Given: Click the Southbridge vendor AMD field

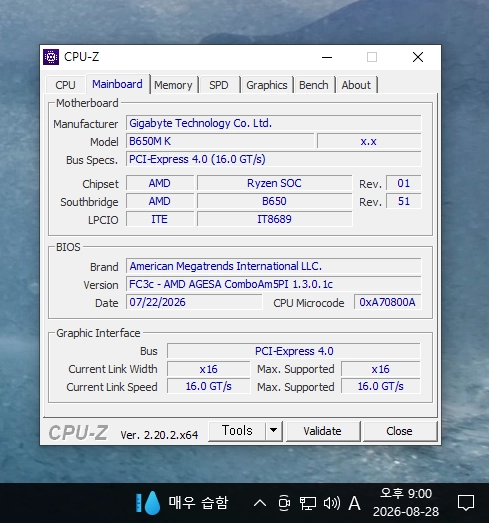Looking at the screenshot, I should point(160,201).
